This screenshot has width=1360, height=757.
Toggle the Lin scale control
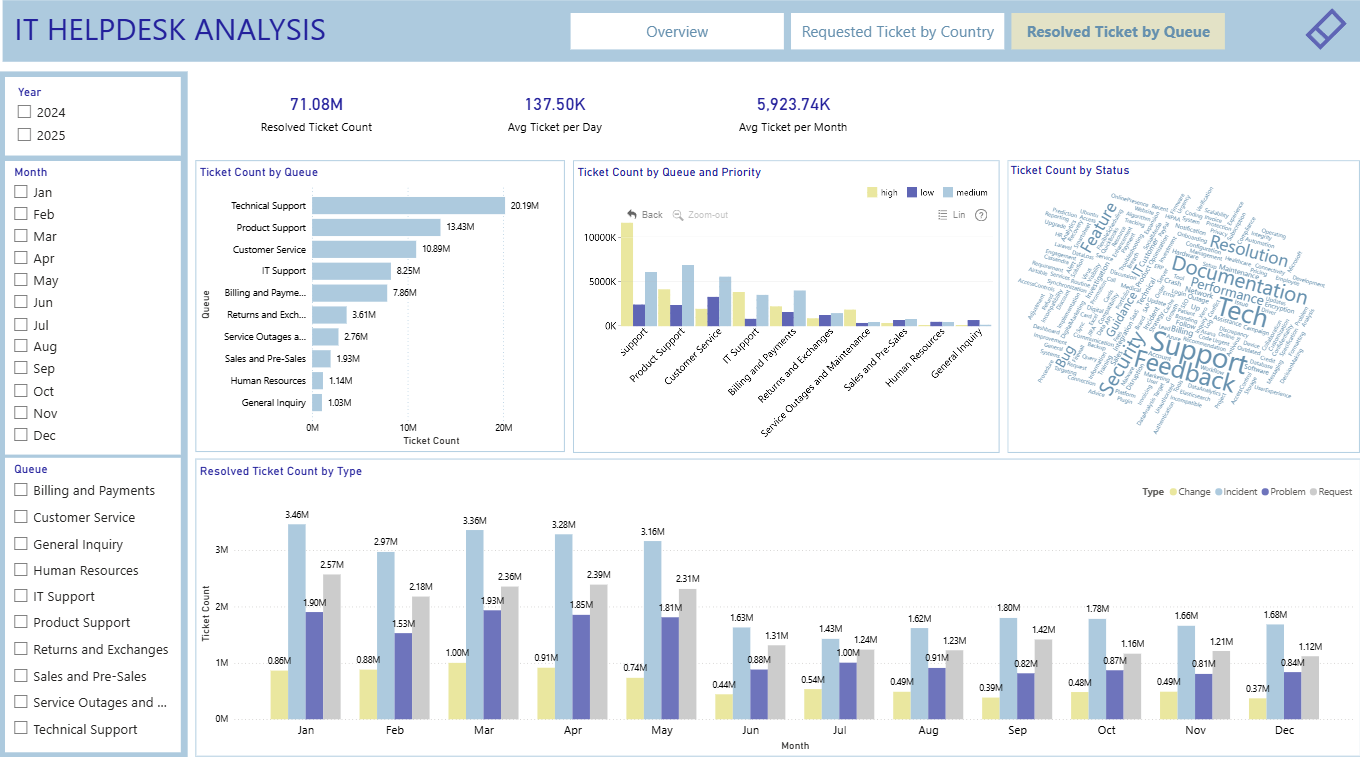click(x=951, y=215)
